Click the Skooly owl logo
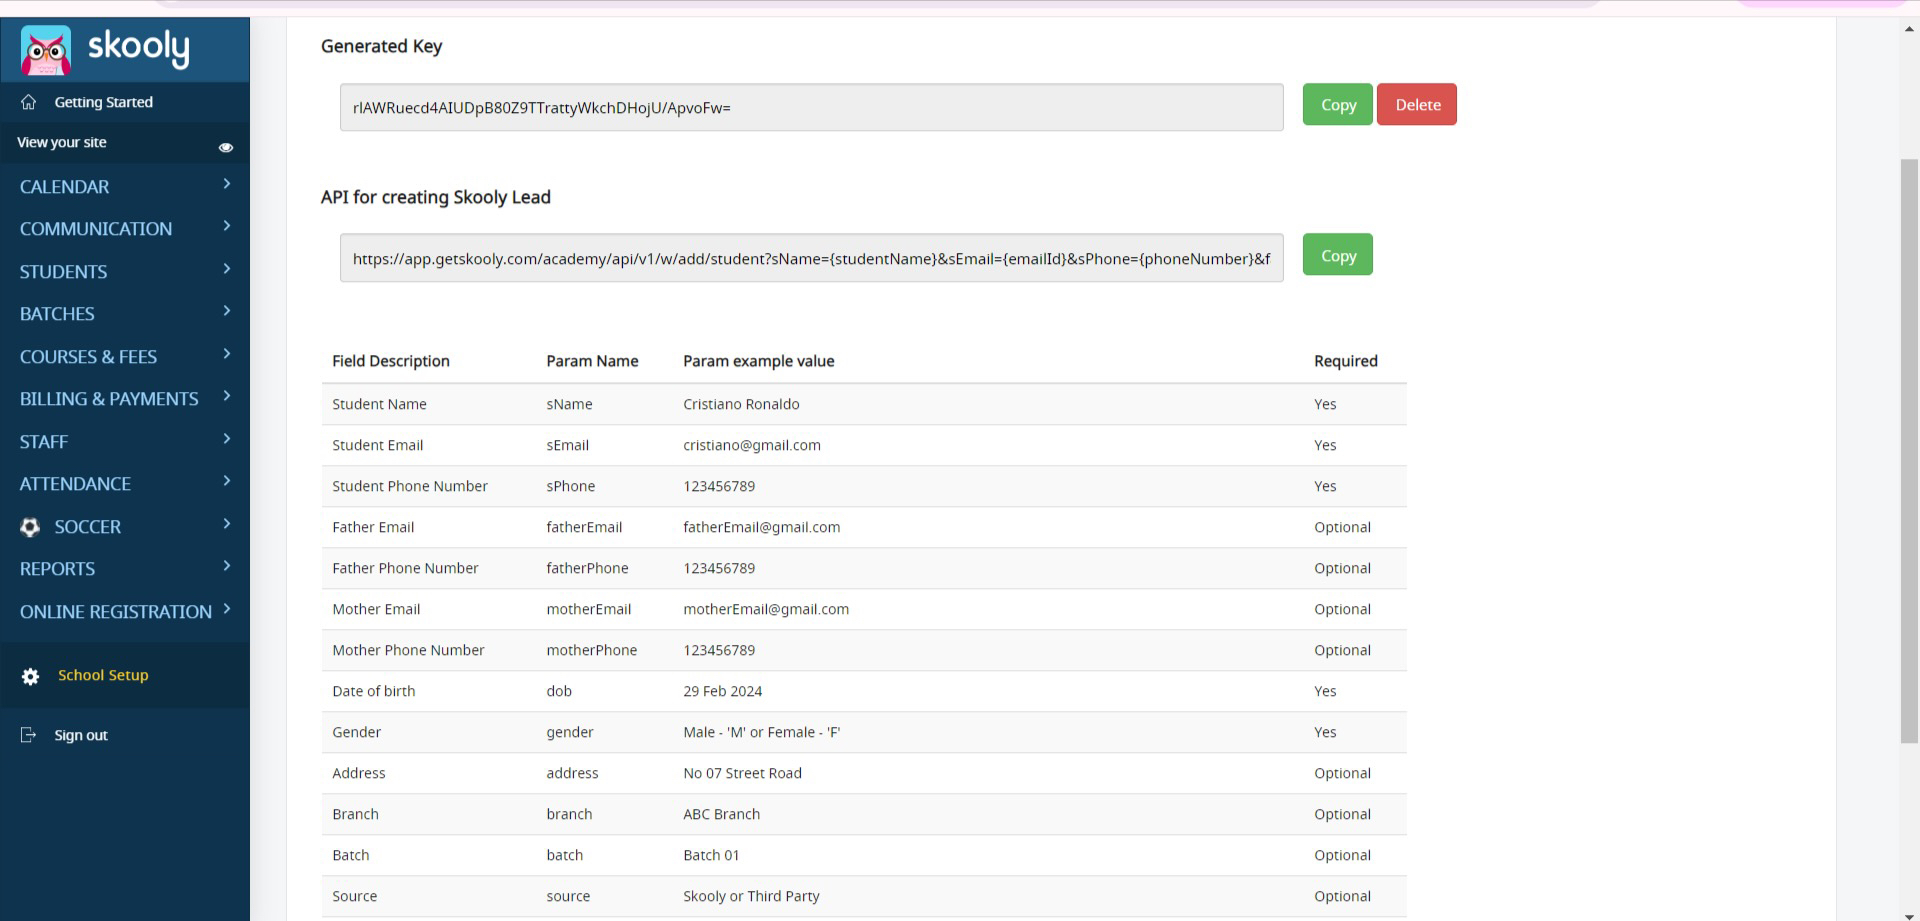This screenshot has width=1920, height=921. tap(46, 50)
